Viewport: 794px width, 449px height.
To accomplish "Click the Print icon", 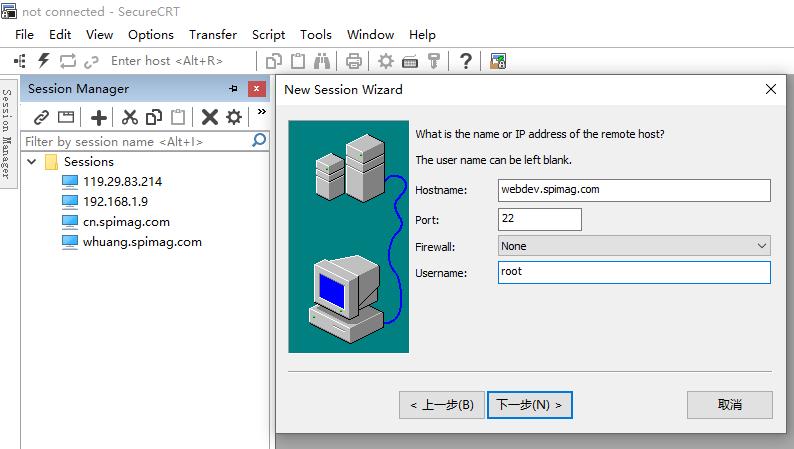I will (353, 61).
